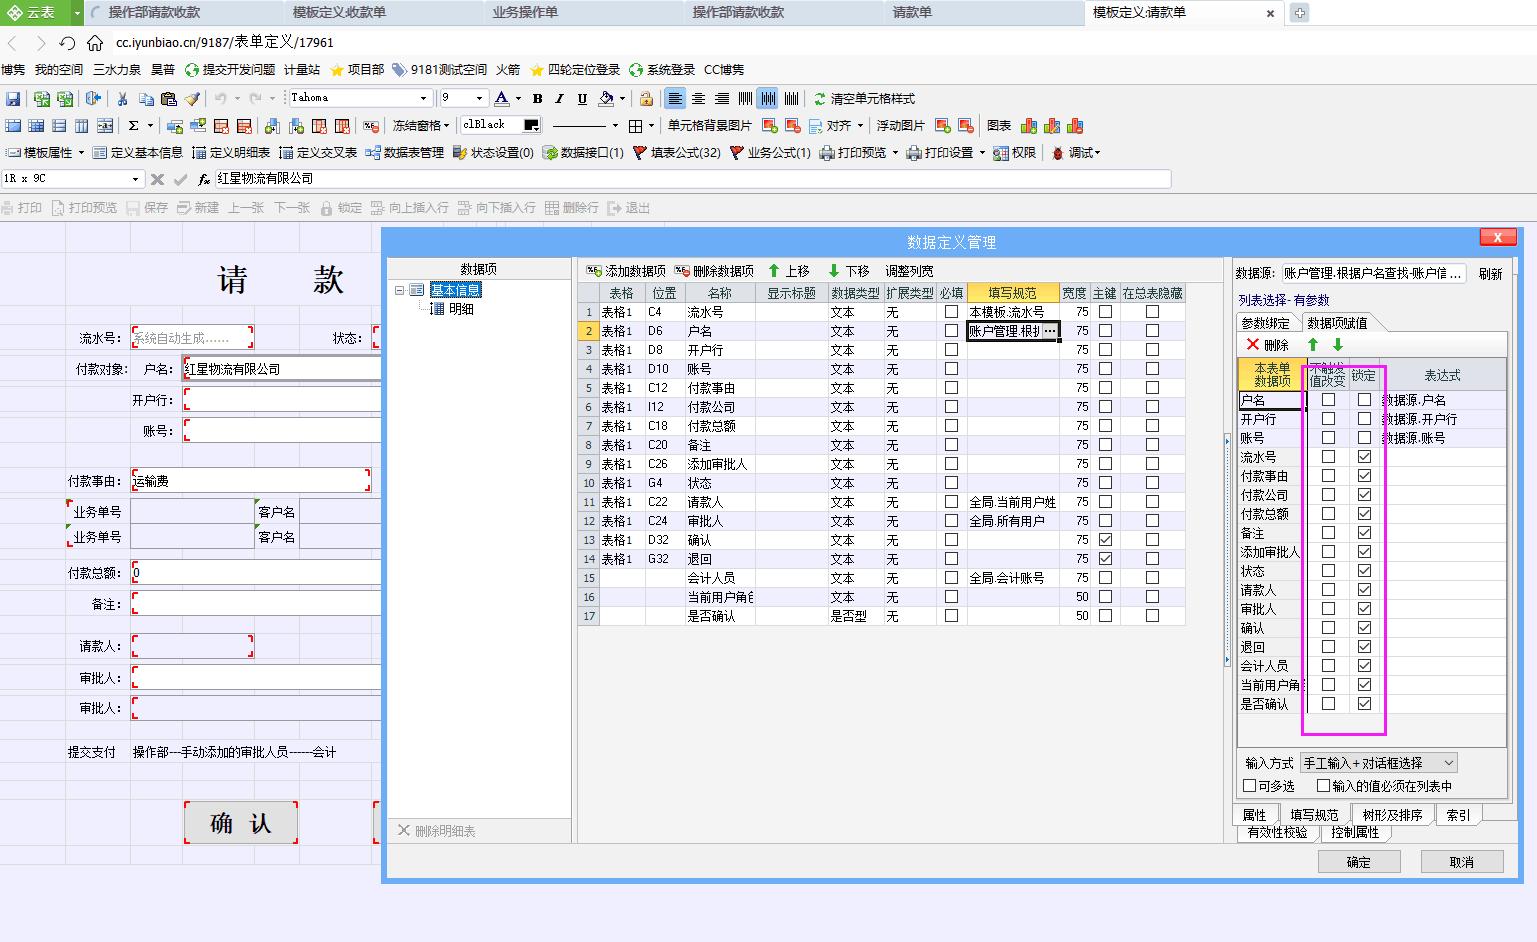1537x942 pixels.
Task: Click 下移 green arrow in data items toolbar
Action: pyautogui.click(x=848, y=271)
